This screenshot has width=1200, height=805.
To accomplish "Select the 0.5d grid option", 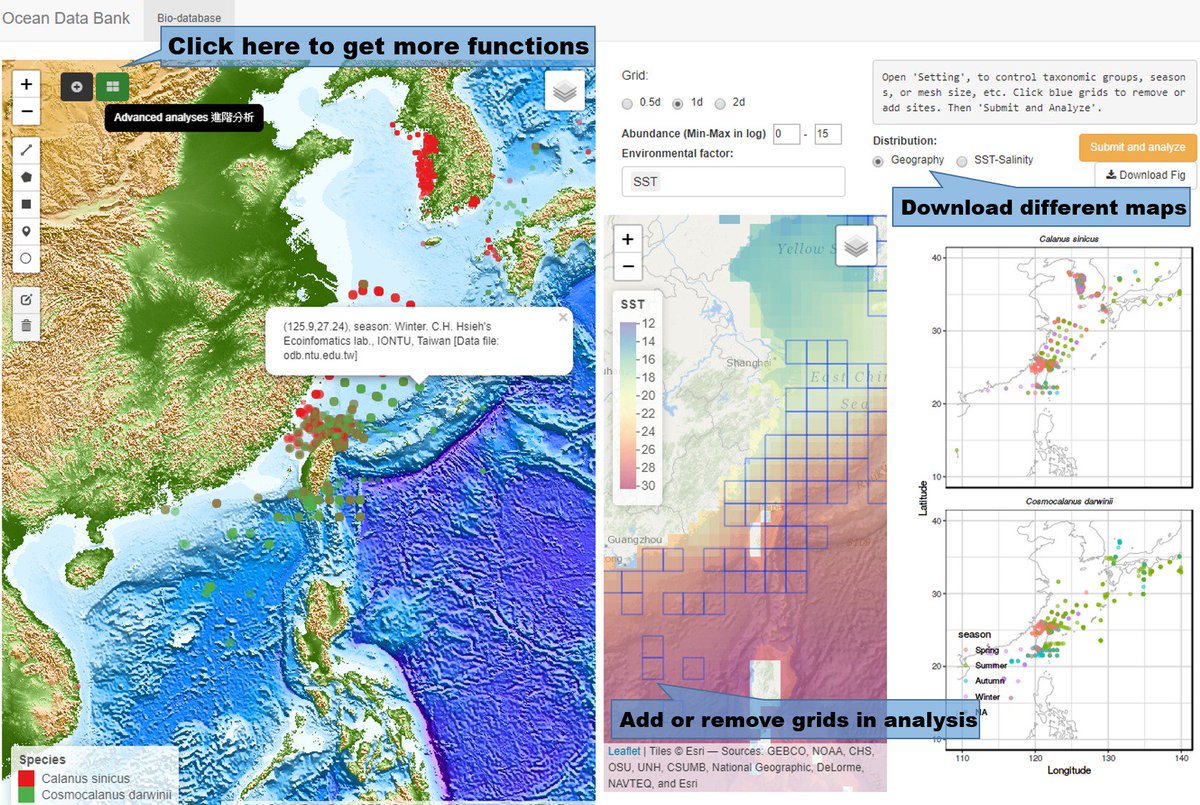I will click(x=628, y=103).
